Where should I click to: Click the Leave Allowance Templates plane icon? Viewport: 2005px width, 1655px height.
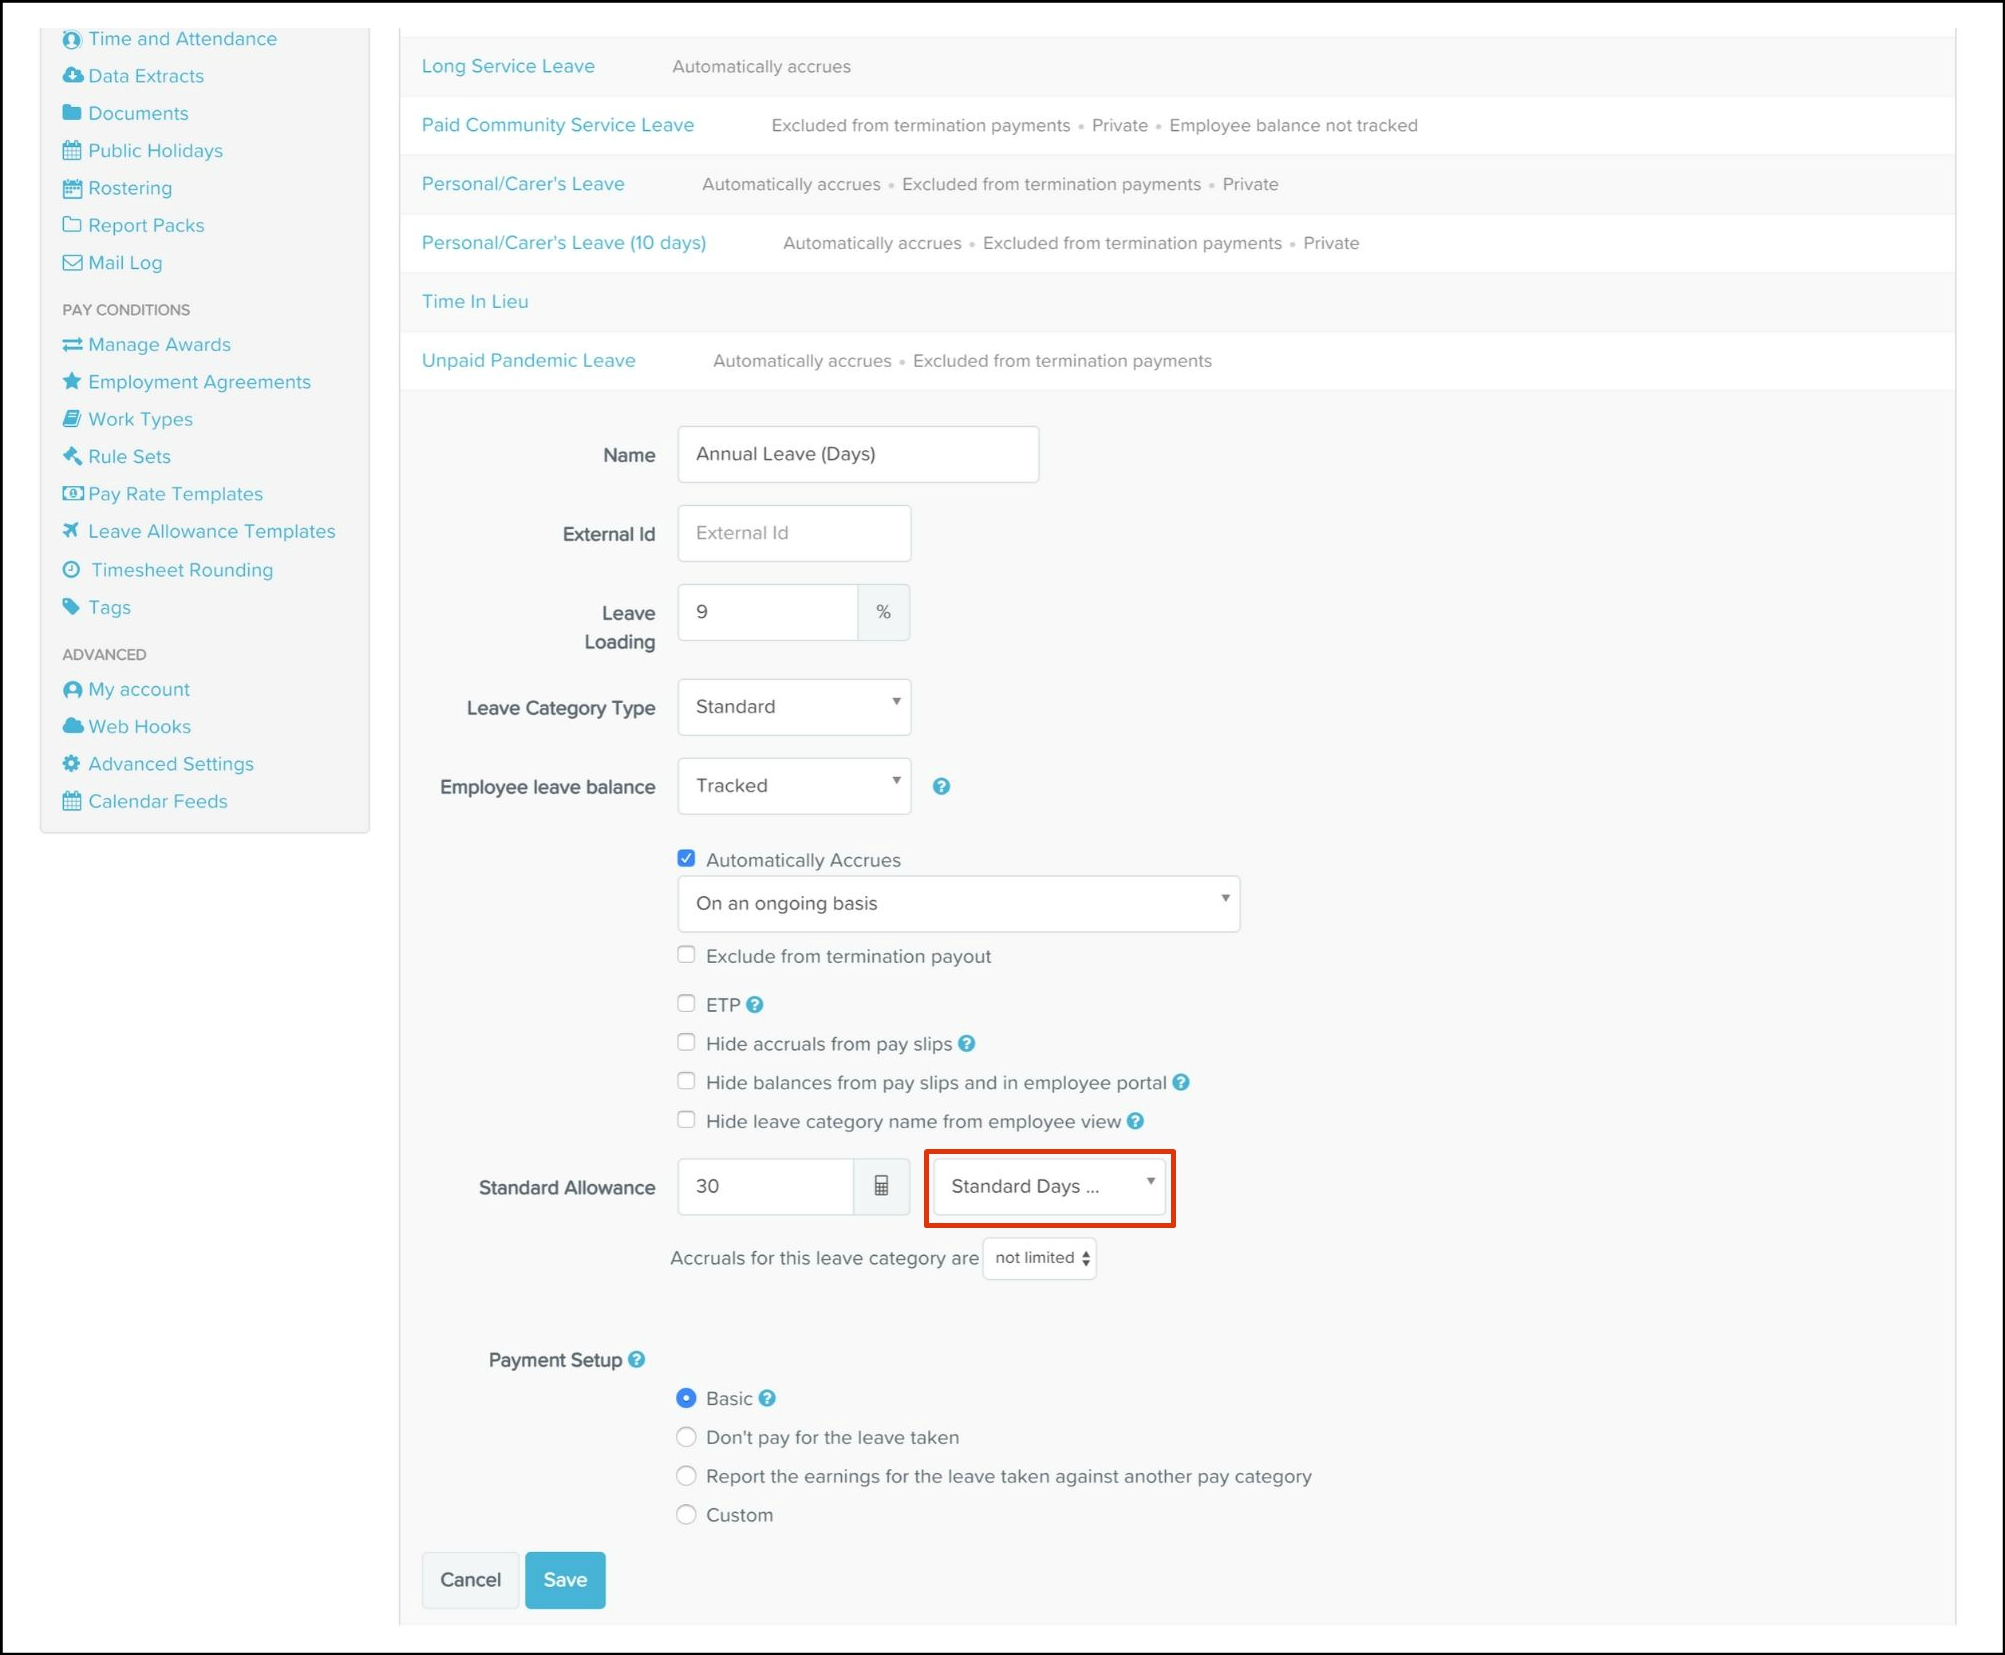click(x=71, y=530)
